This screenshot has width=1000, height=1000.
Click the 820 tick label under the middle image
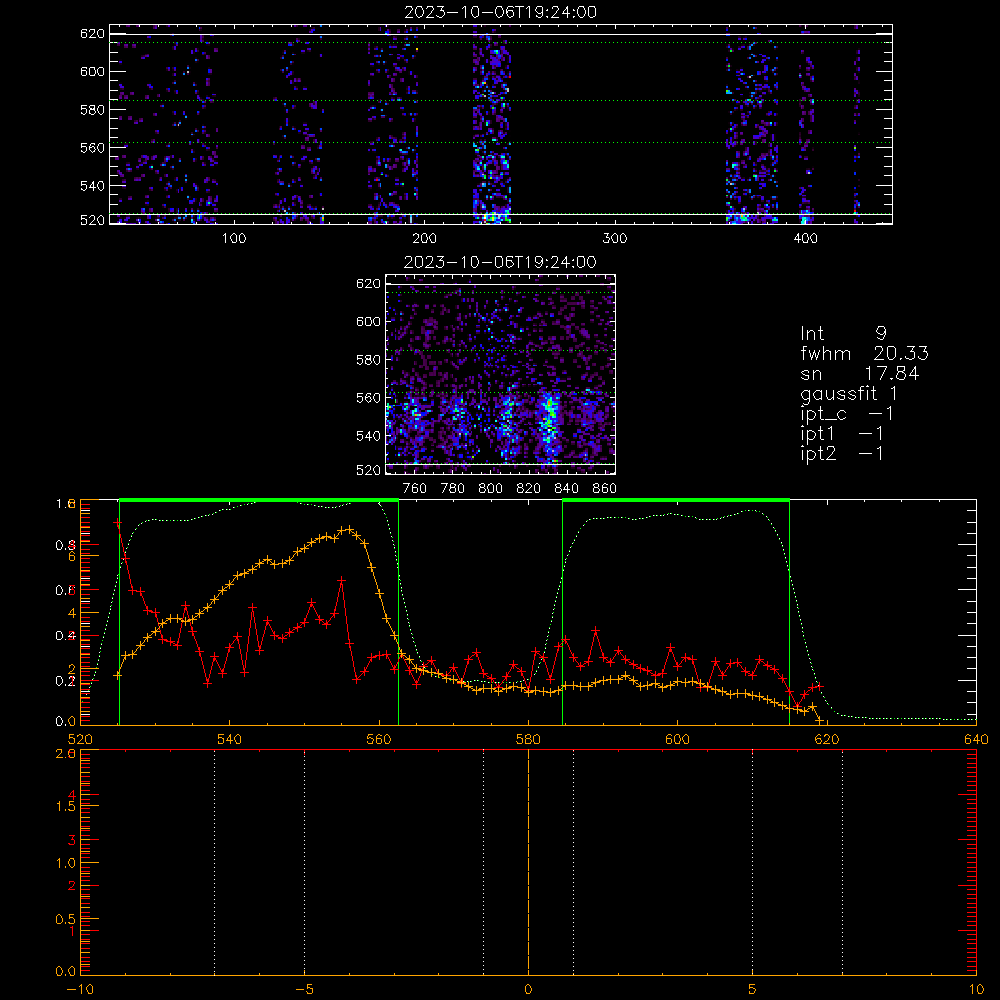(x=529, y=489)
